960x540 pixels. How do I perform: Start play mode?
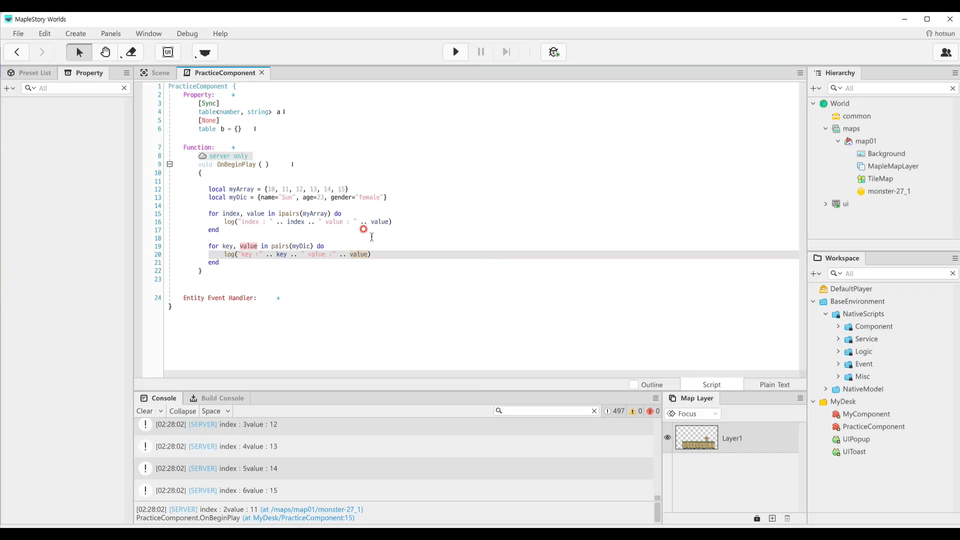click(x=456, y=52)
